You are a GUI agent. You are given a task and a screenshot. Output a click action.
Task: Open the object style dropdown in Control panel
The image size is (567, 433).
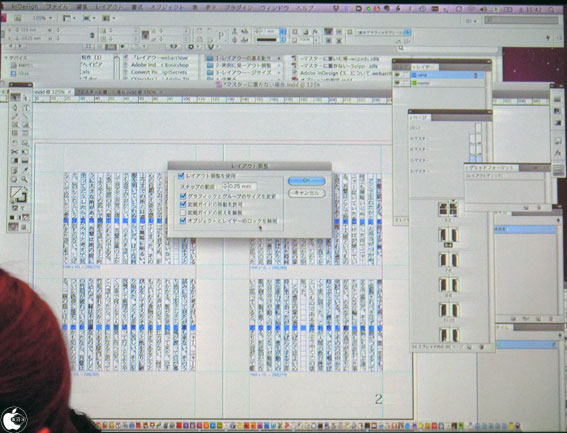coord(407,32)
